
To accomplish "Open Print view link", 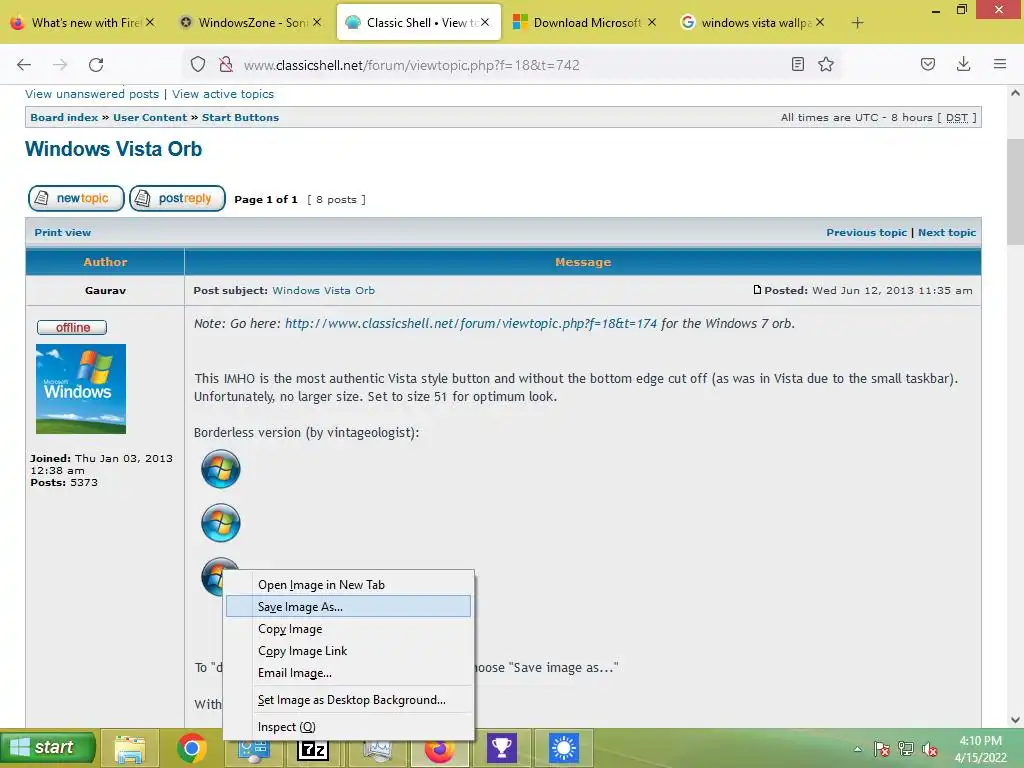I will coord(63,232).
